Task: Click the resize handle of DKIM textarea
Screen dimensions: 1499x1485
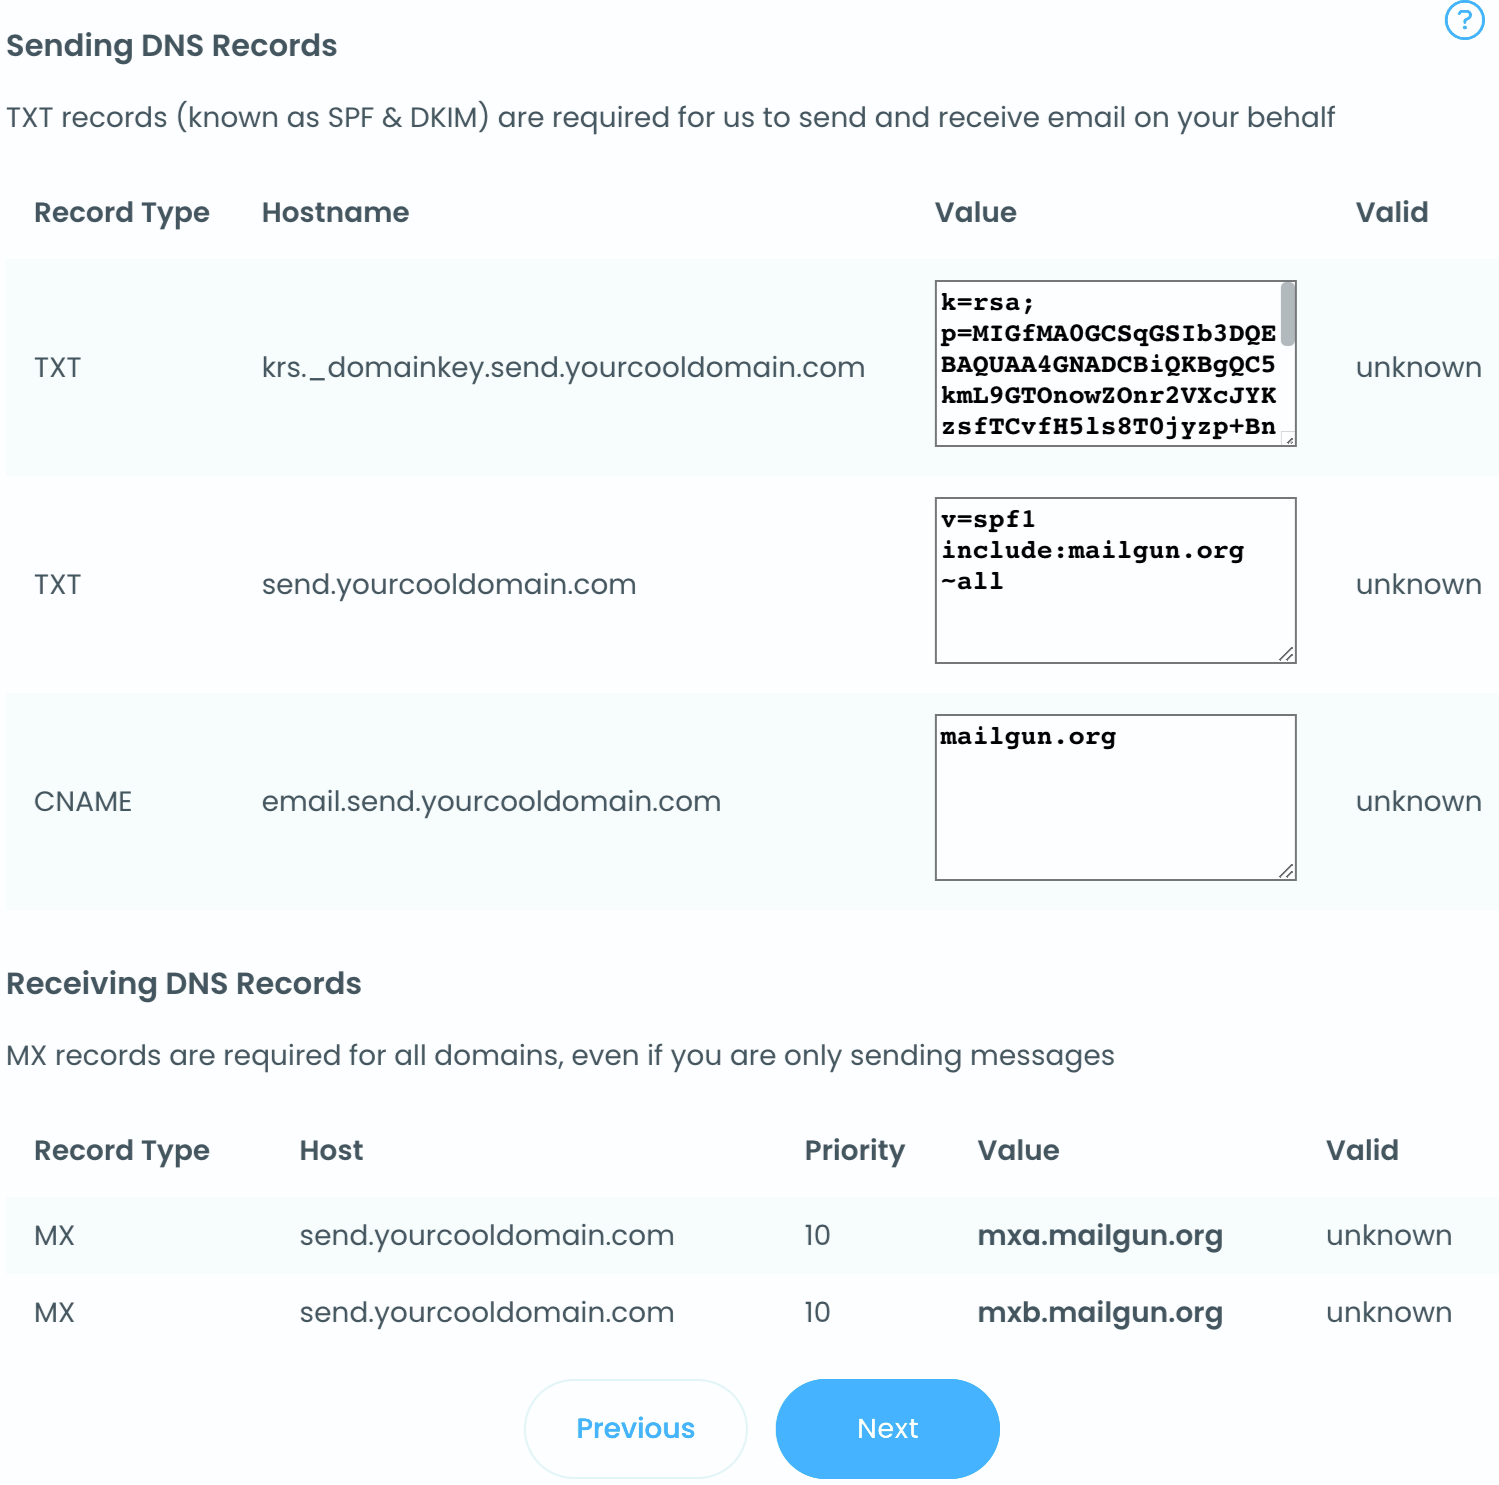Action: pos(1289,439)
